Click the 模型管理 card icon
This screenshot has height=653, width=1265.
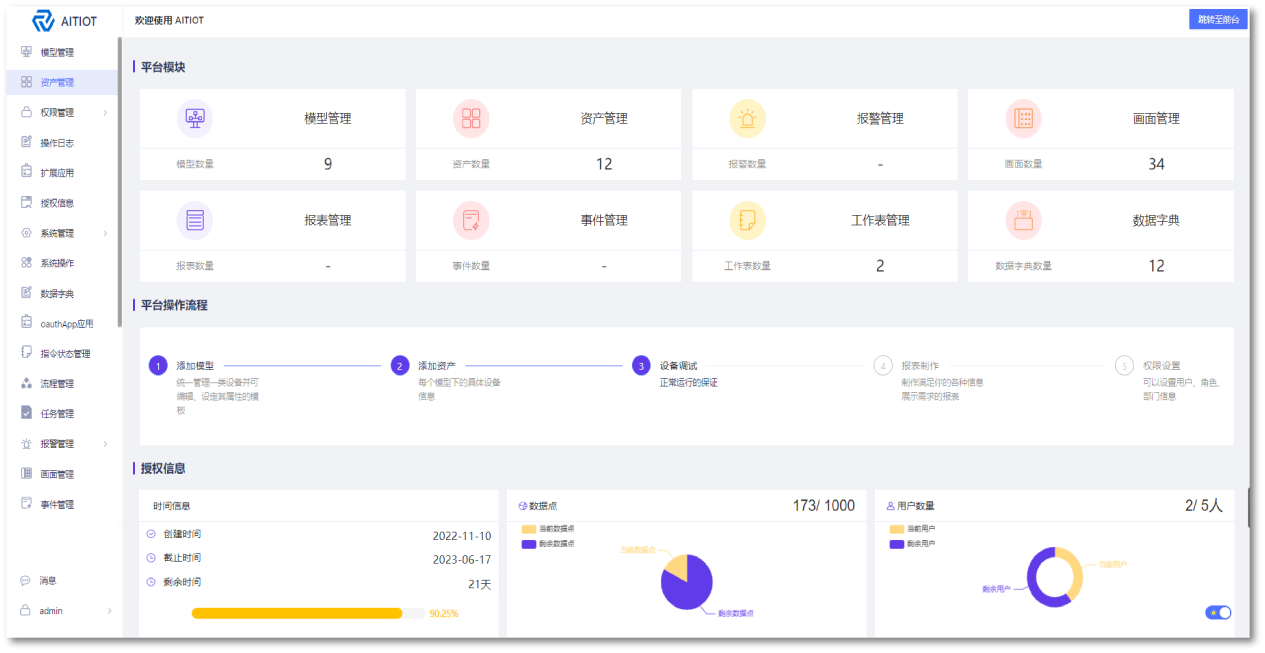tap(195, 118)
